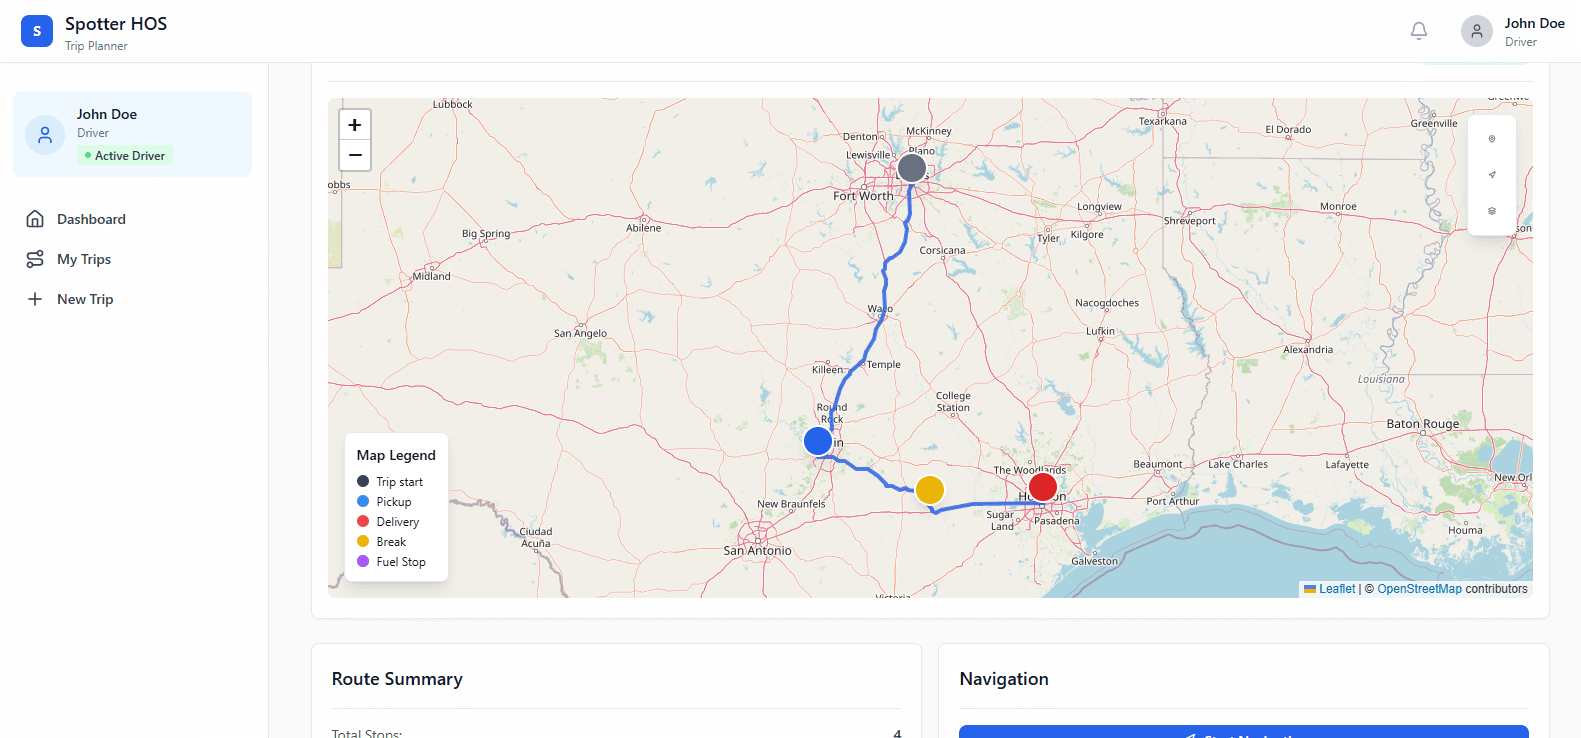Click the red delivery marker at Houston

point(1043,487)
